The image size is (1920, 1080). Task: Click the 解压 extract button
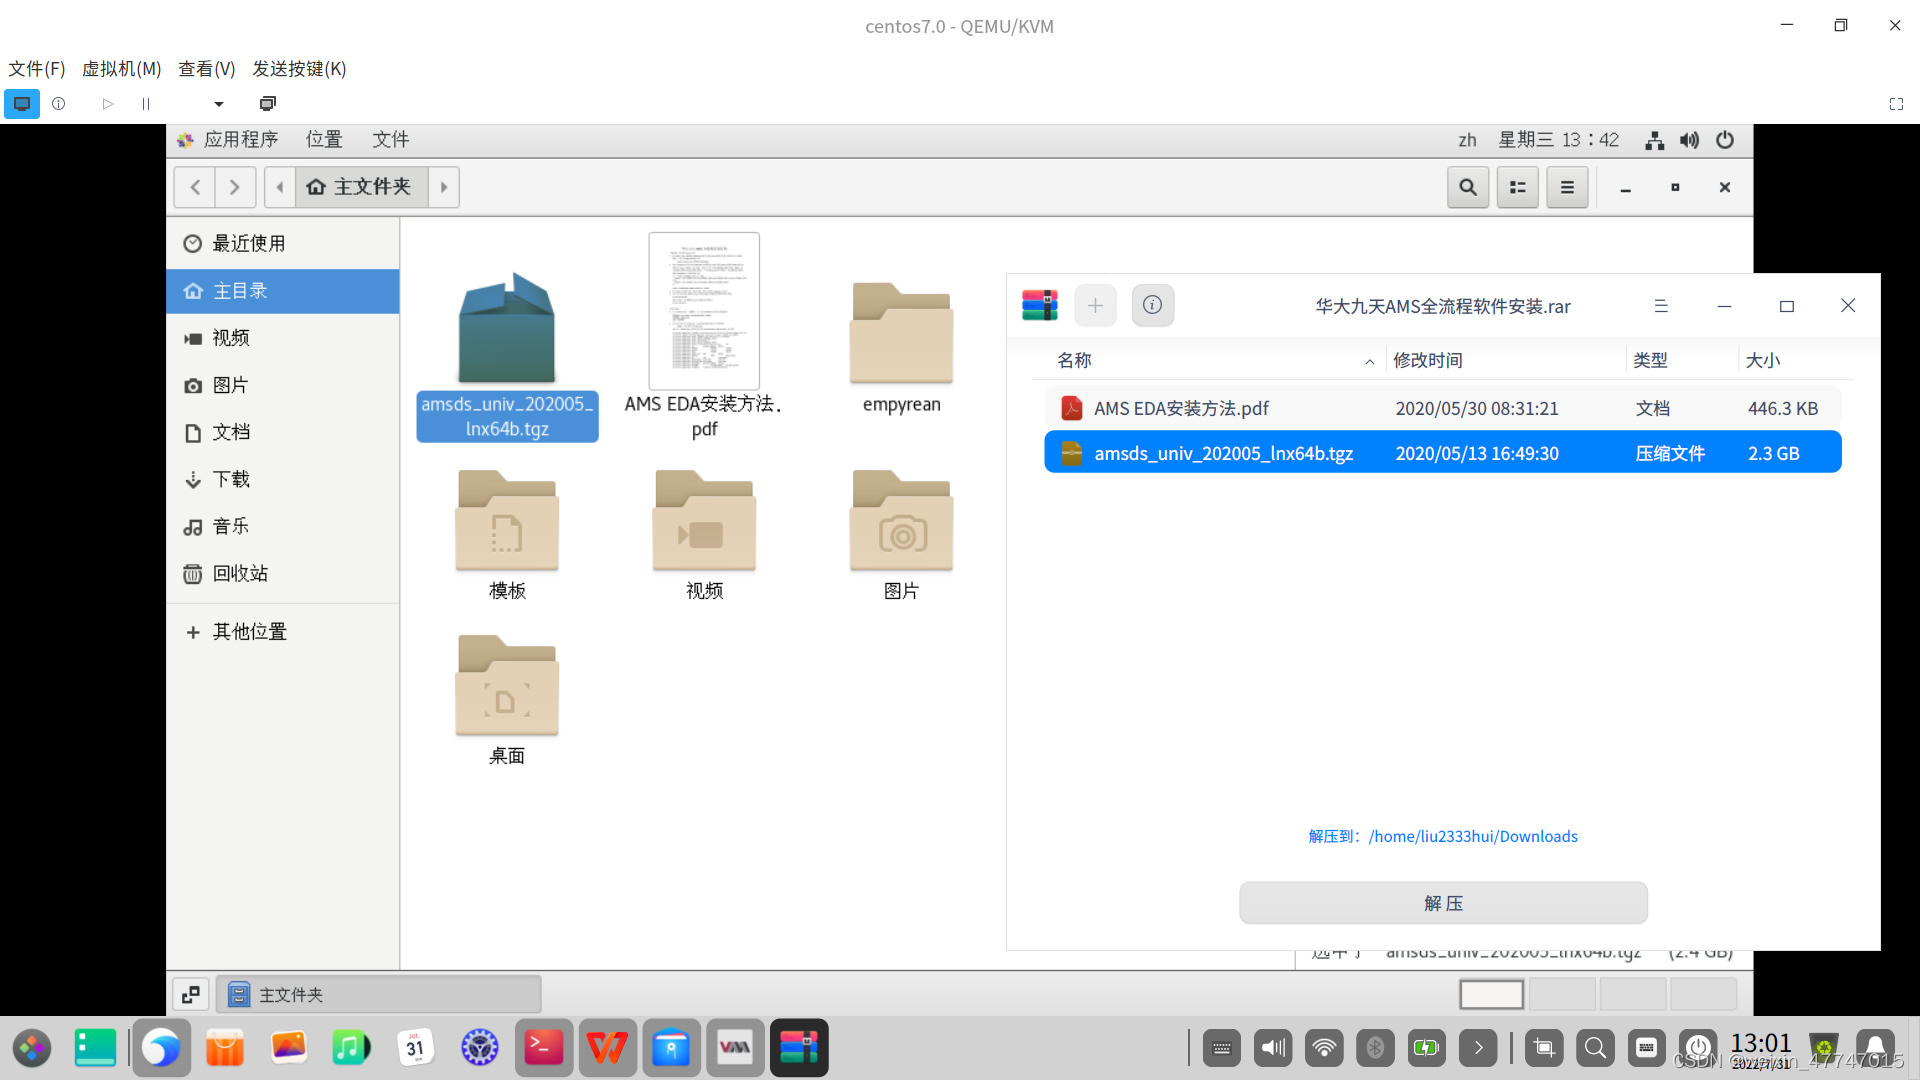tap(1443, 903)
